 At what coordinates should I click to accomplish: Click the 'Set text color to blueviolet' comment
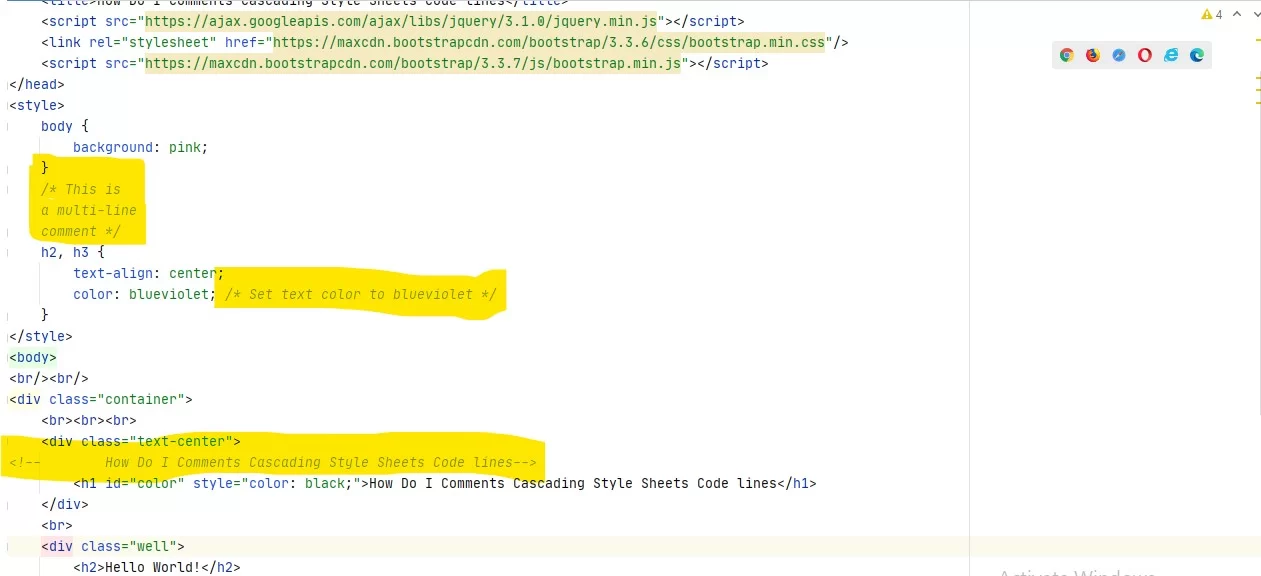pyautogui.click(x=361, y=294)
